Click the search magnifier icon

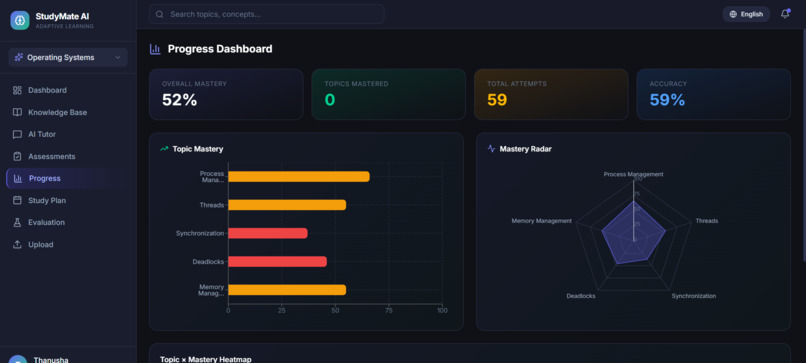click(160, 14)
